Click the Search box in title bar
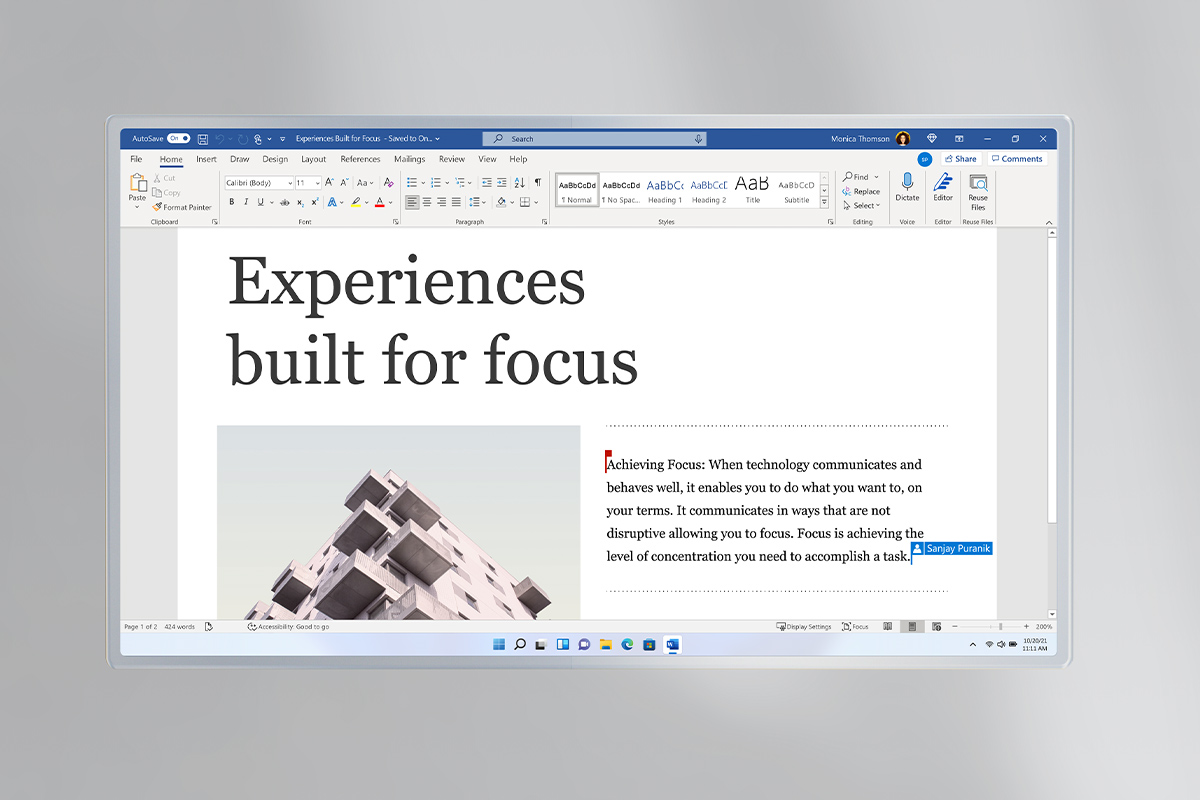This screenshot has height=800, width=1200. 594,139
